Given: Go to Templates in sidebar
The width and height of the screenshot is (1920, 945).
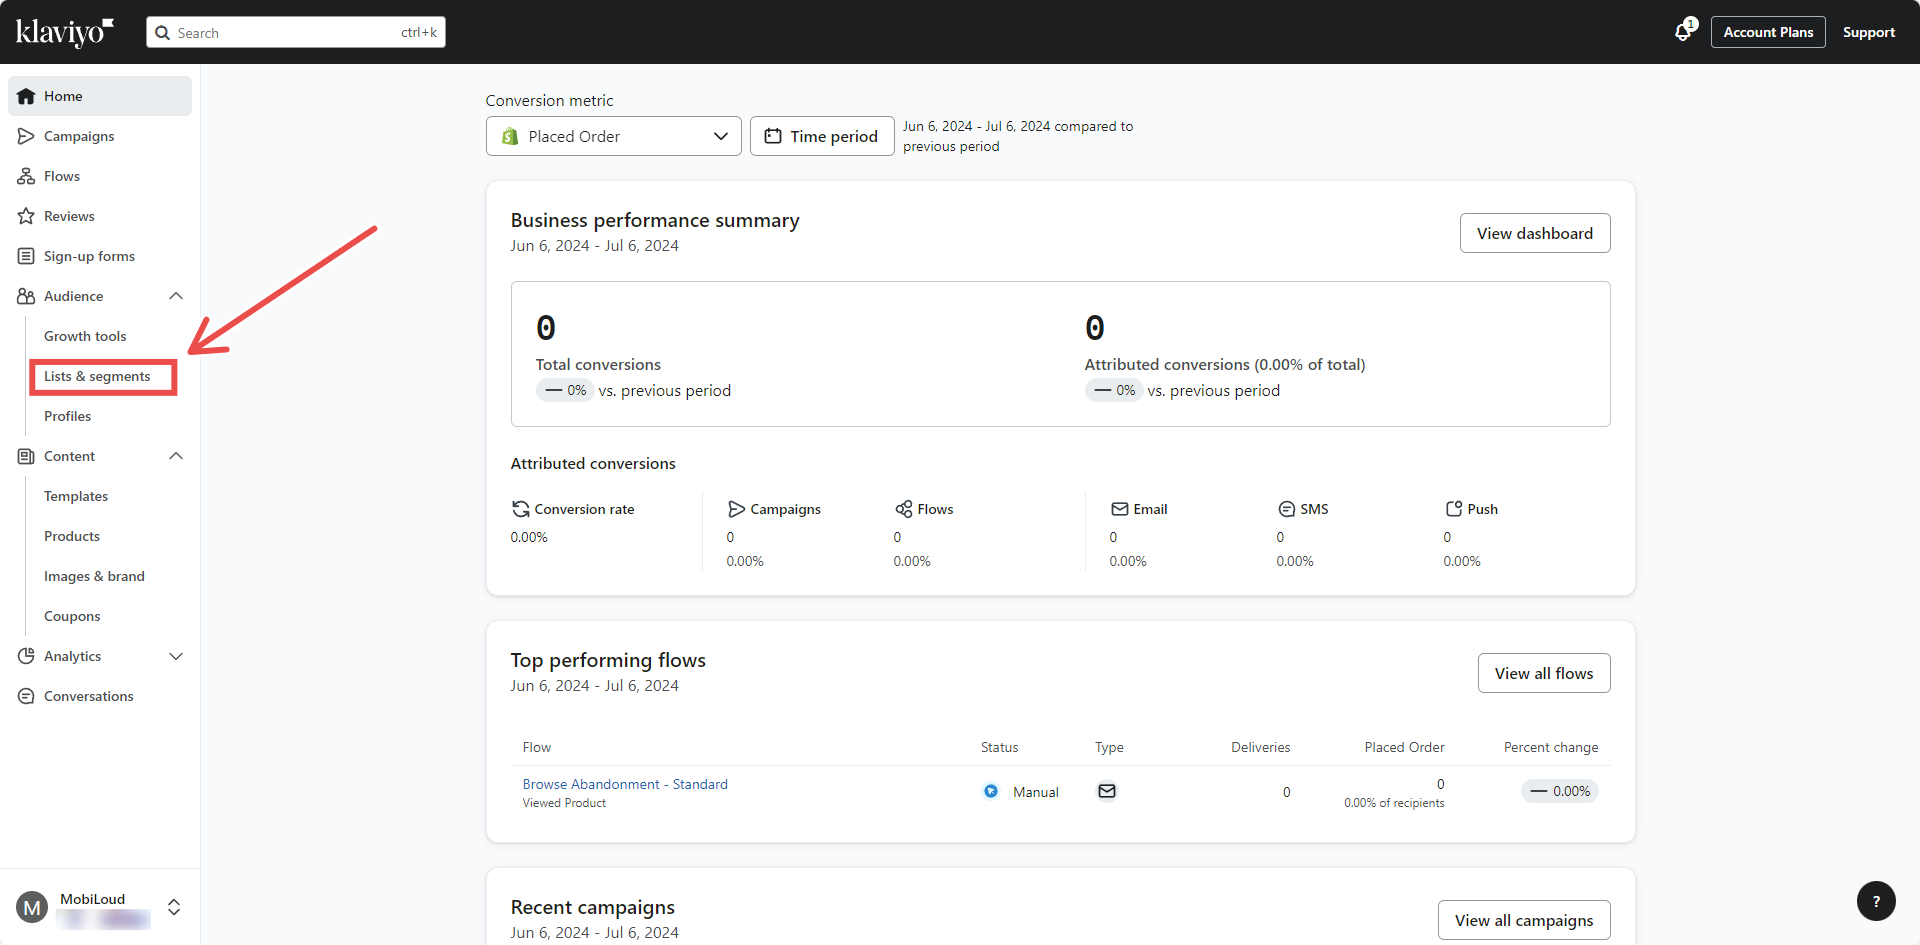Looking at the screenshot, I should [x=76, y=496].
